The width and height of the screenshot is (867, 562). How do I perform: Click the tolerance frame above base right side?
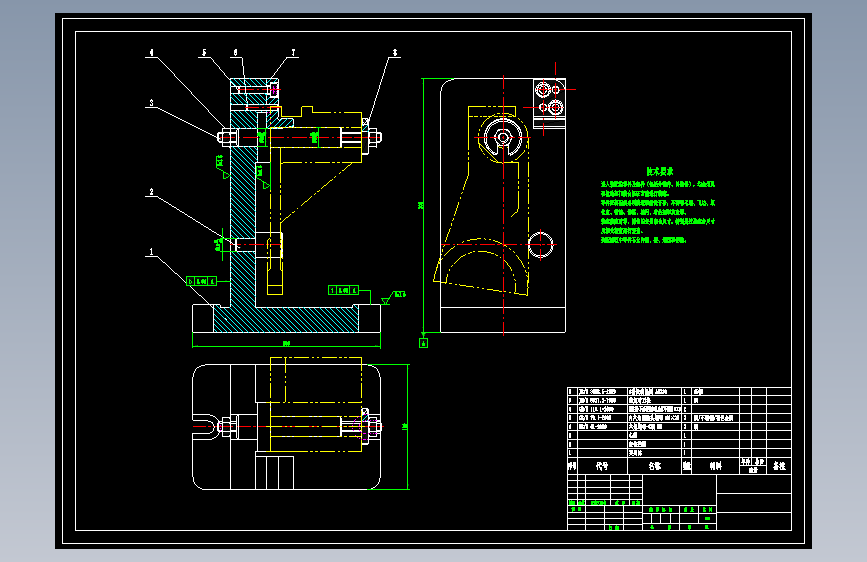tap(343, 290)
